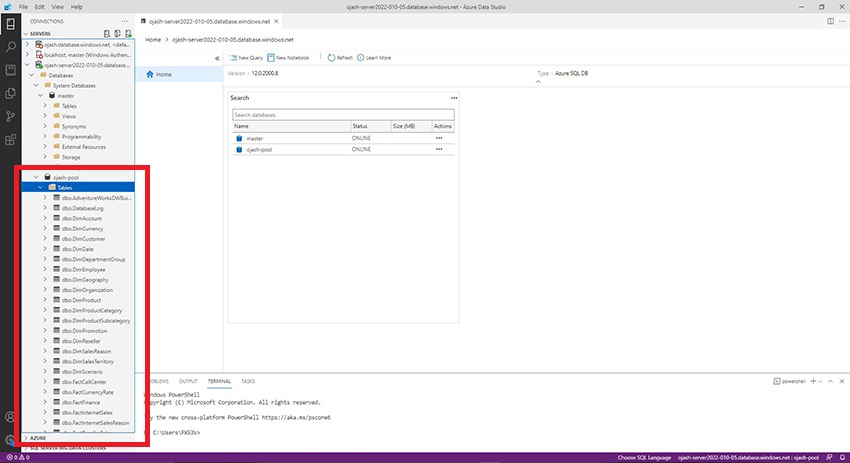Collapse the Databases folder
850x463 pixels.
coord(31,75)
